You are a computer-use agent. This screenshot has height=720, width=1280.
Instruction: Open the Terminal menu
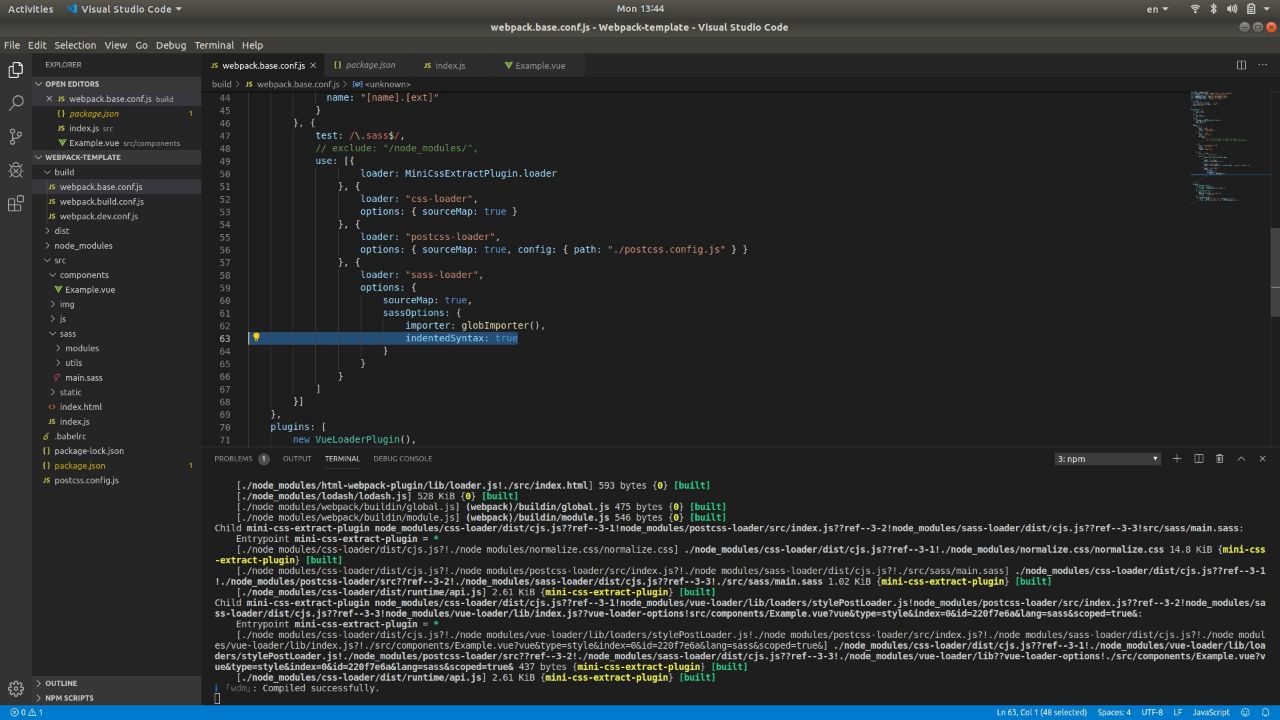pyautogui.click(x=213, y=45)
